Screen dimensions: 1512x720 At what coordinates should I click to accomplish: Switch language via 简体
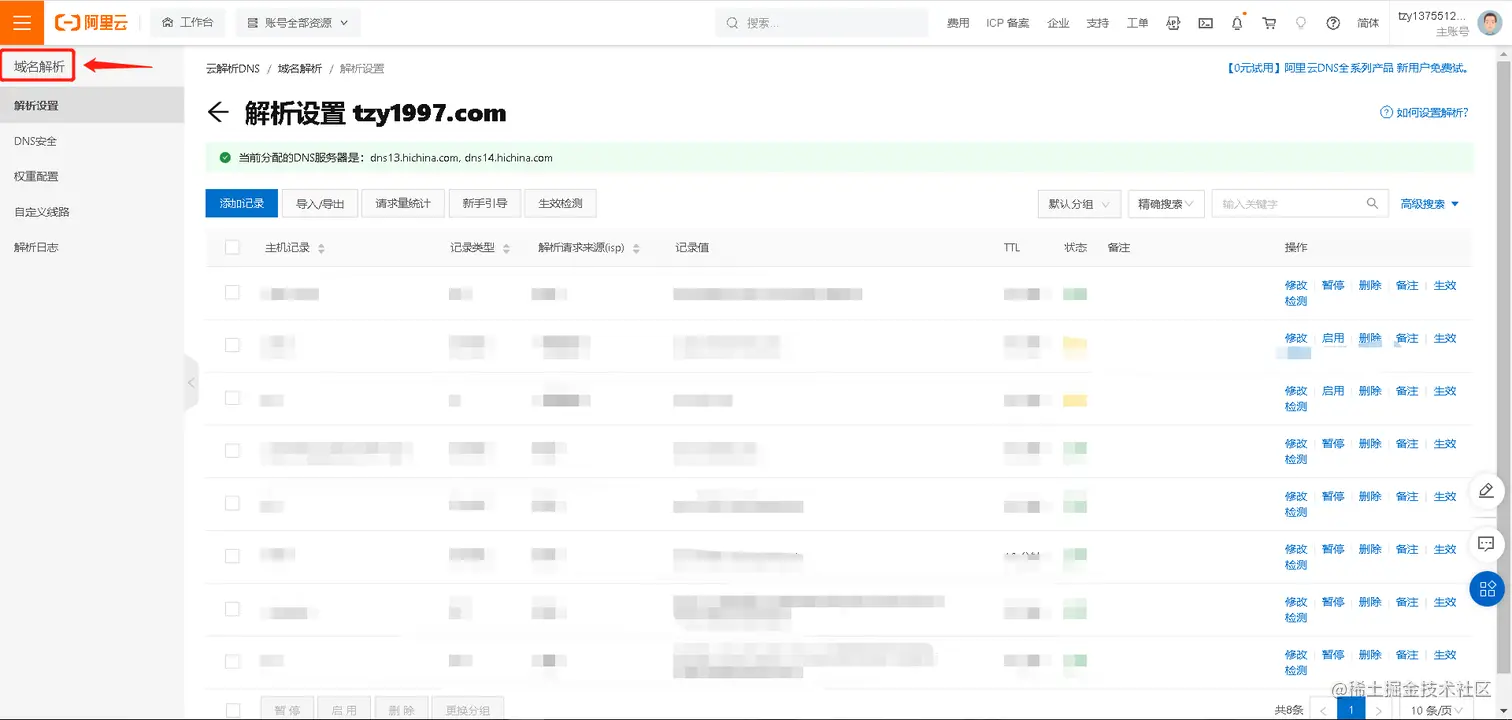tap(1368, 23)
